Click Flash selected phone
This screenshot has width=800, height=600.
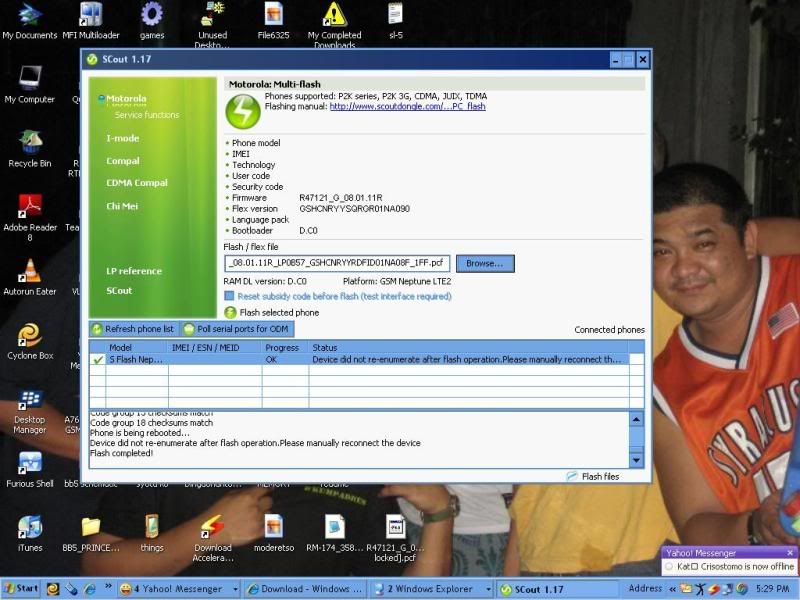(x=272, y=312)
